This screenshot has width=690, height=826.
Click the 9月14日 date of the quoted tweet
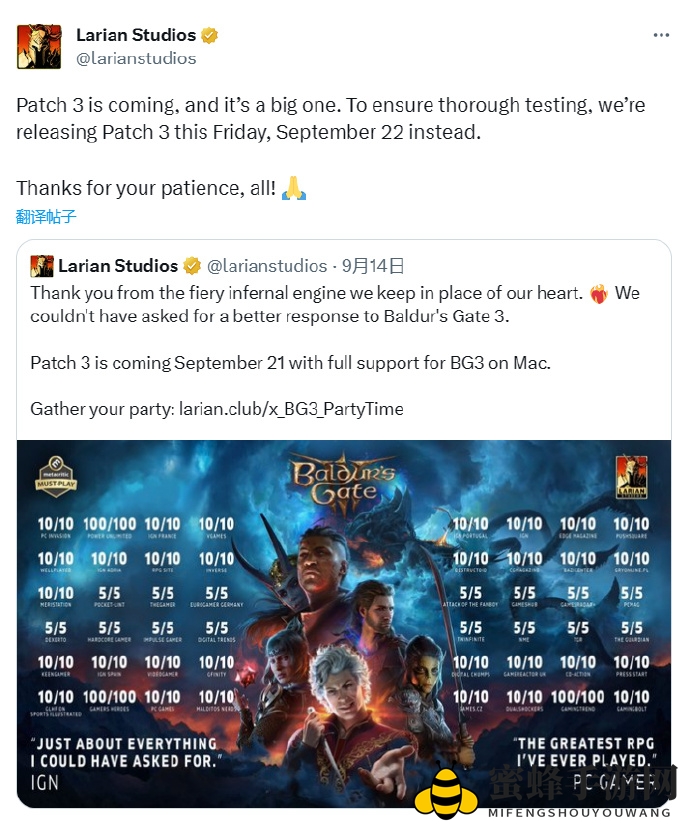coord(373,266)
